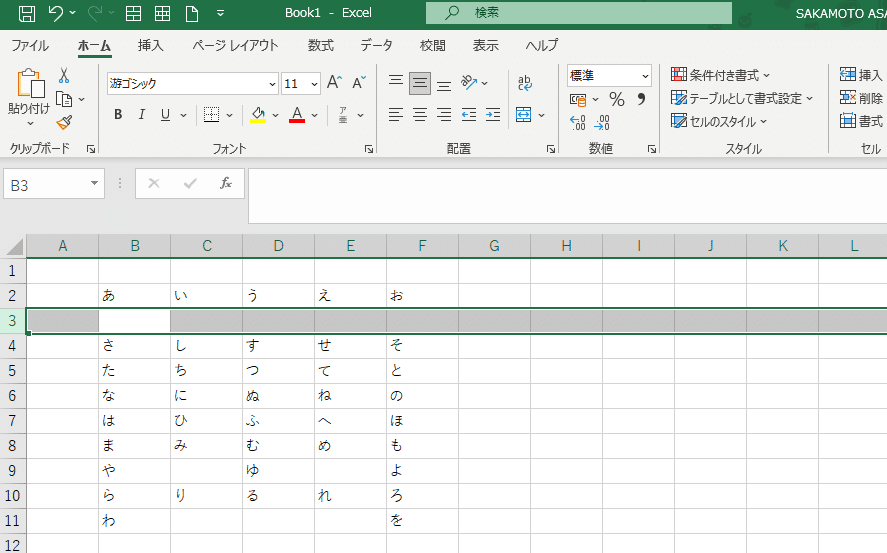Decrease font size with smaller A
The image size is (887, 553).
click(x=359, y=83)
